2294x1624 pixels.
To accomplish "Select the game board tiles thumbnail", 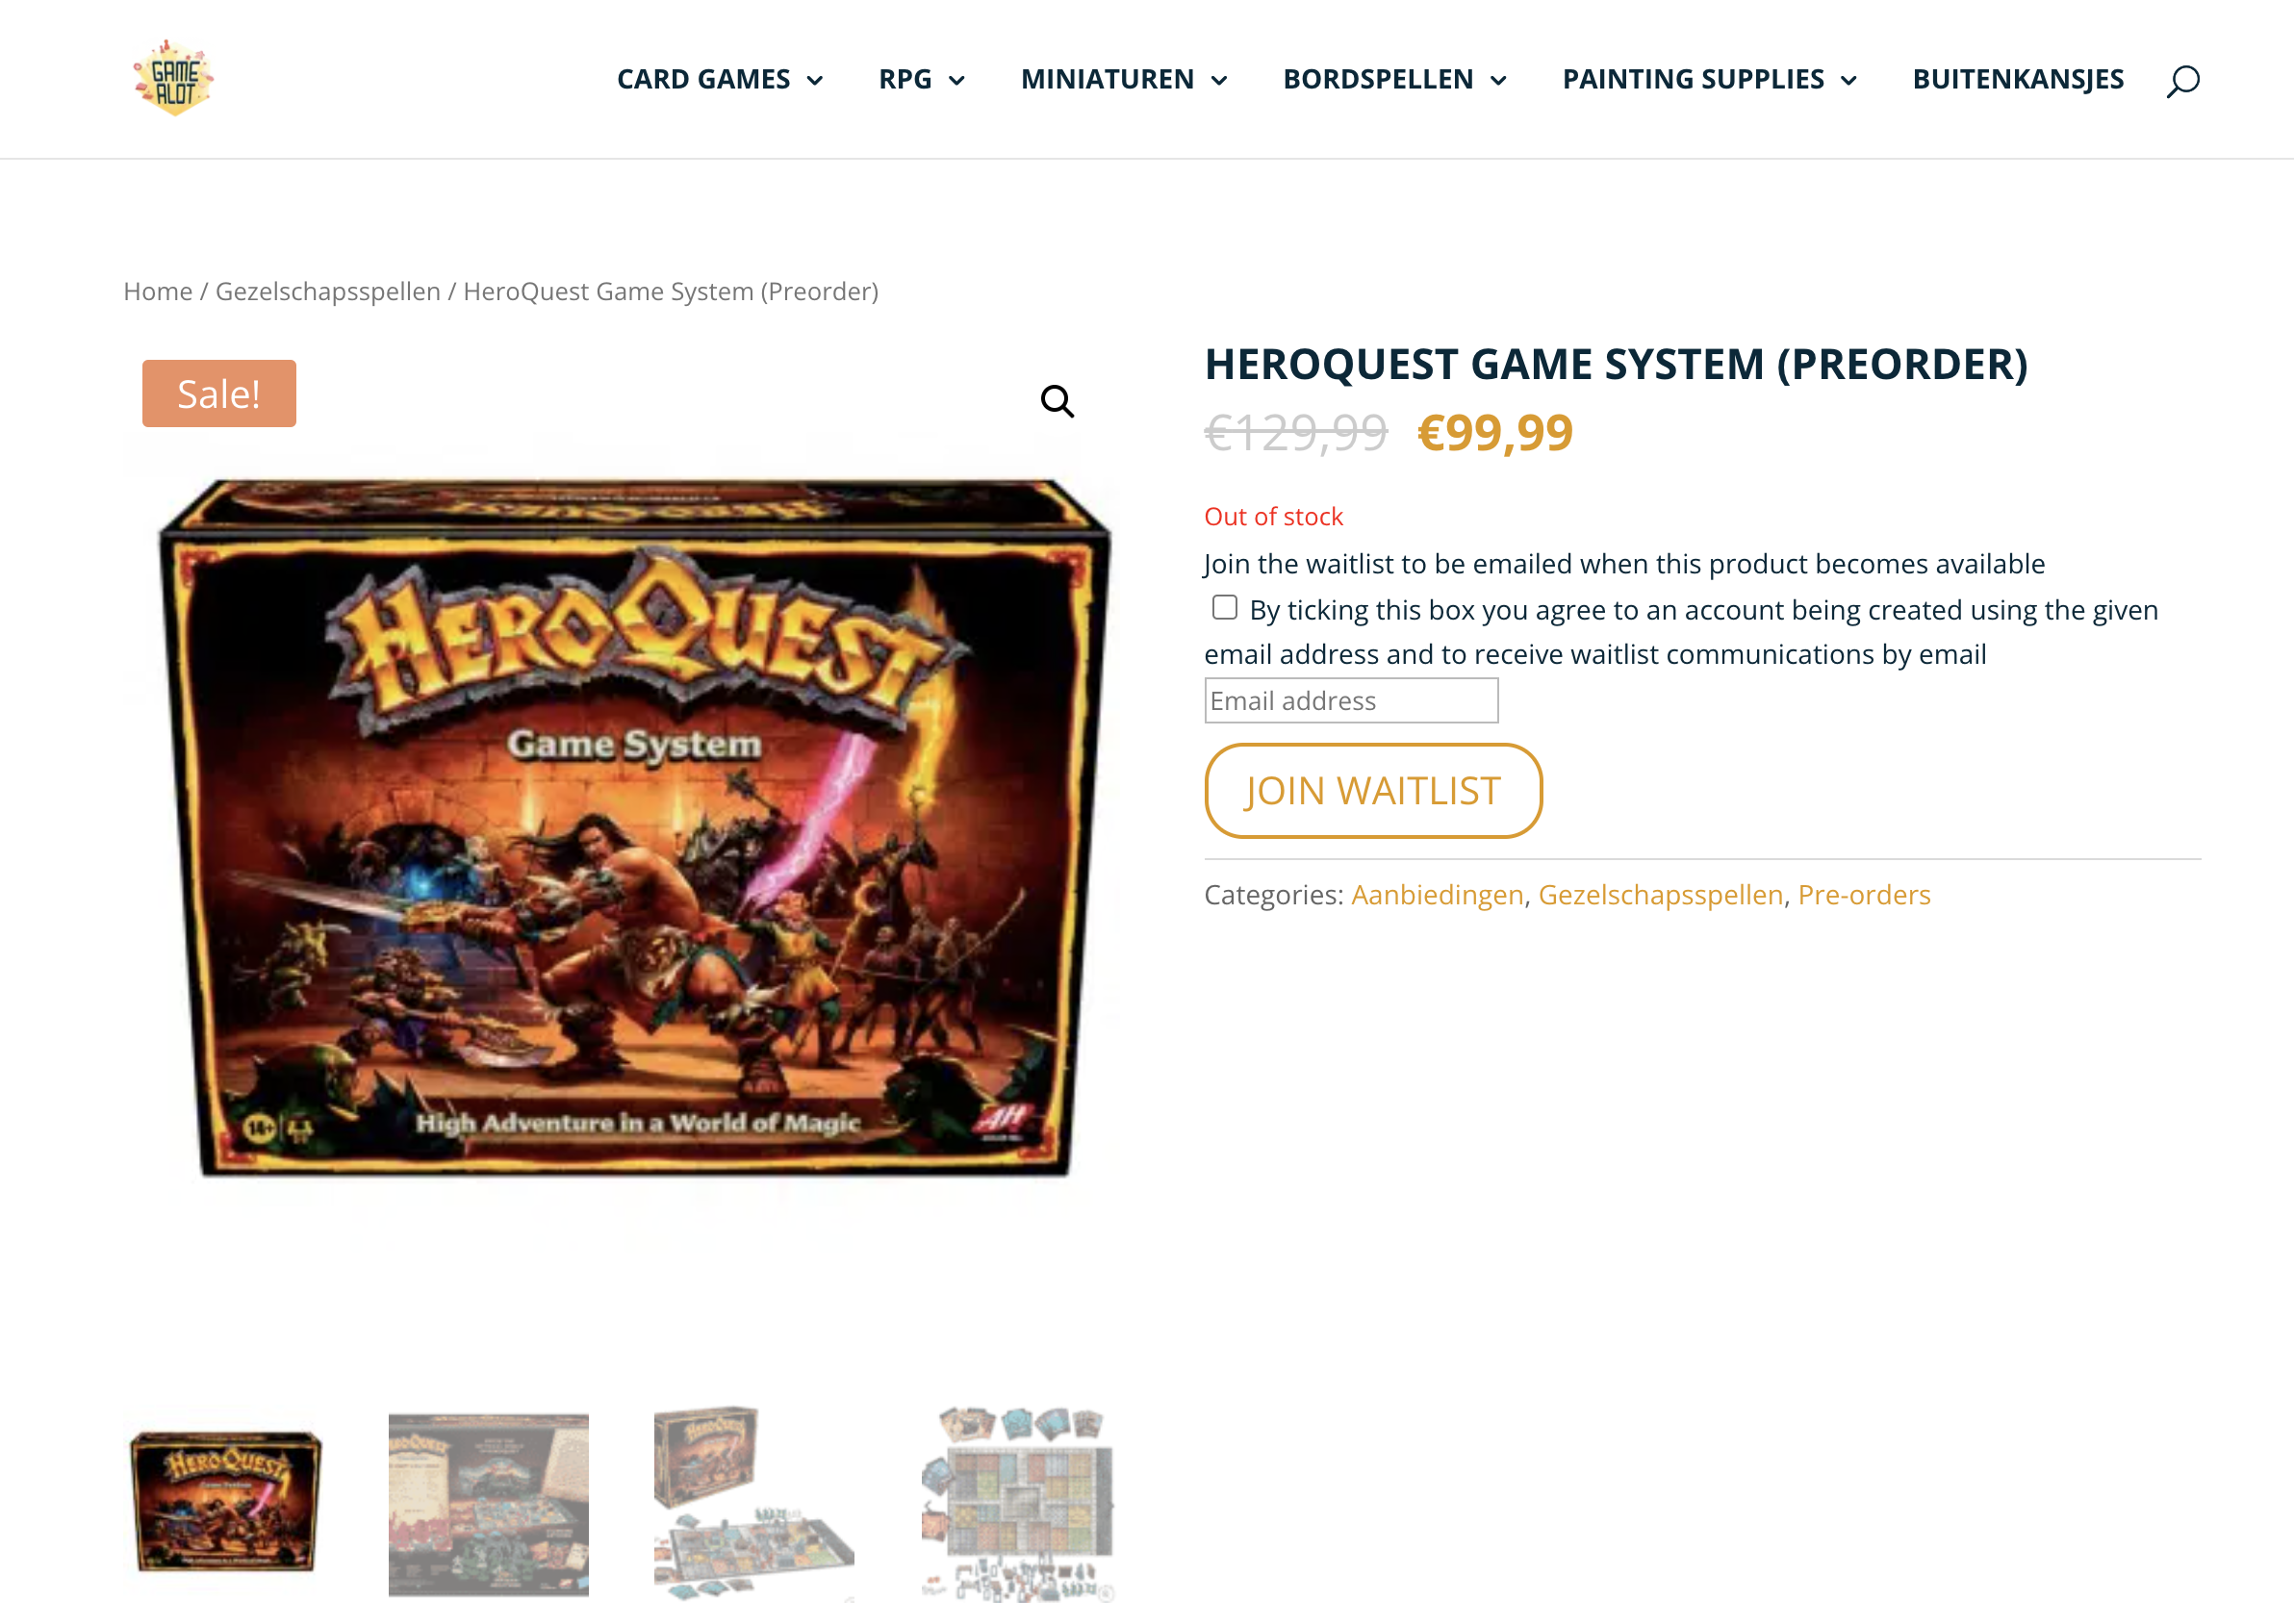I will (x=1018, y=1503).
